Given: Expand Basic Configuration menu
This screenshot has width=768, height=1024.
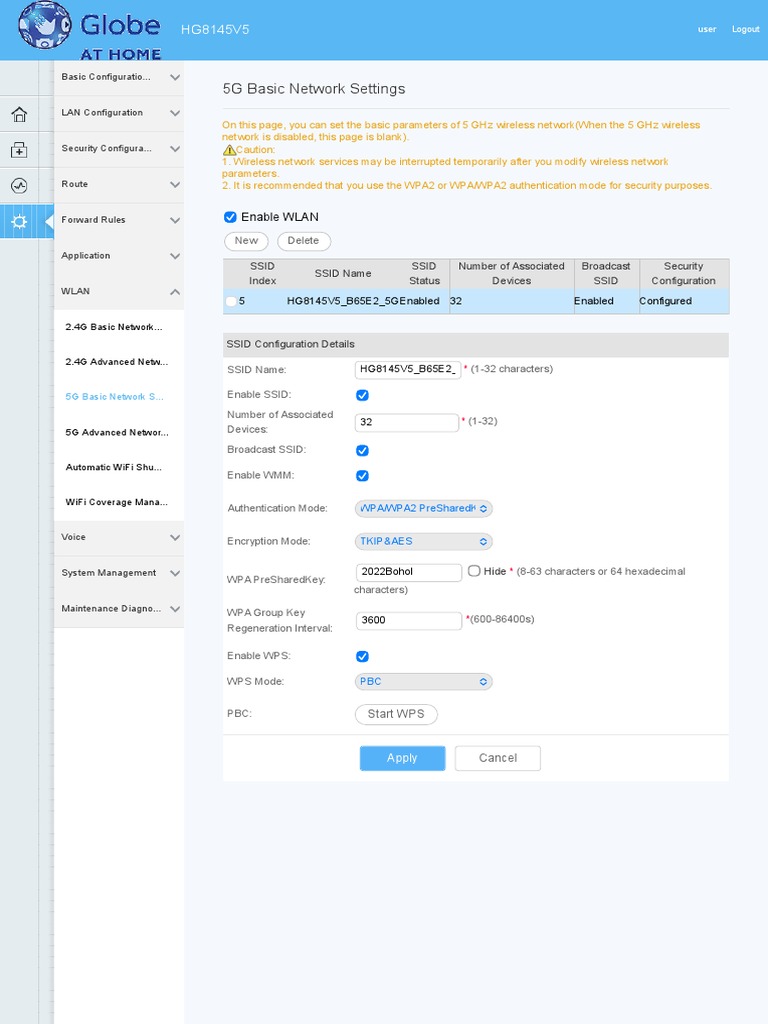Looking at the screenshot, I should pyautogui.click(x=118, y=77).
